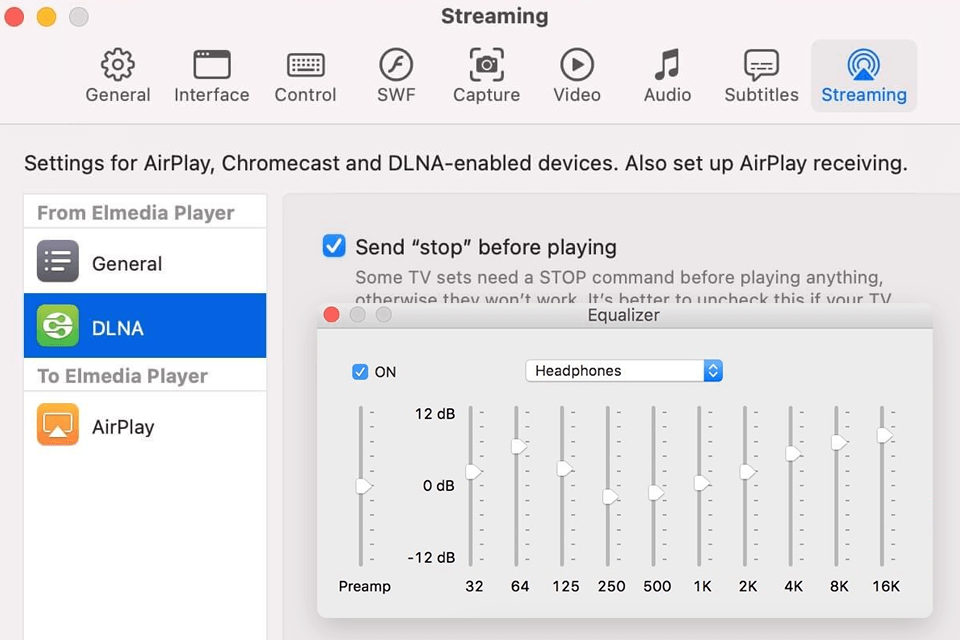Click the 1K band slider handle
The image size is (960, 640).
(702, 483)
